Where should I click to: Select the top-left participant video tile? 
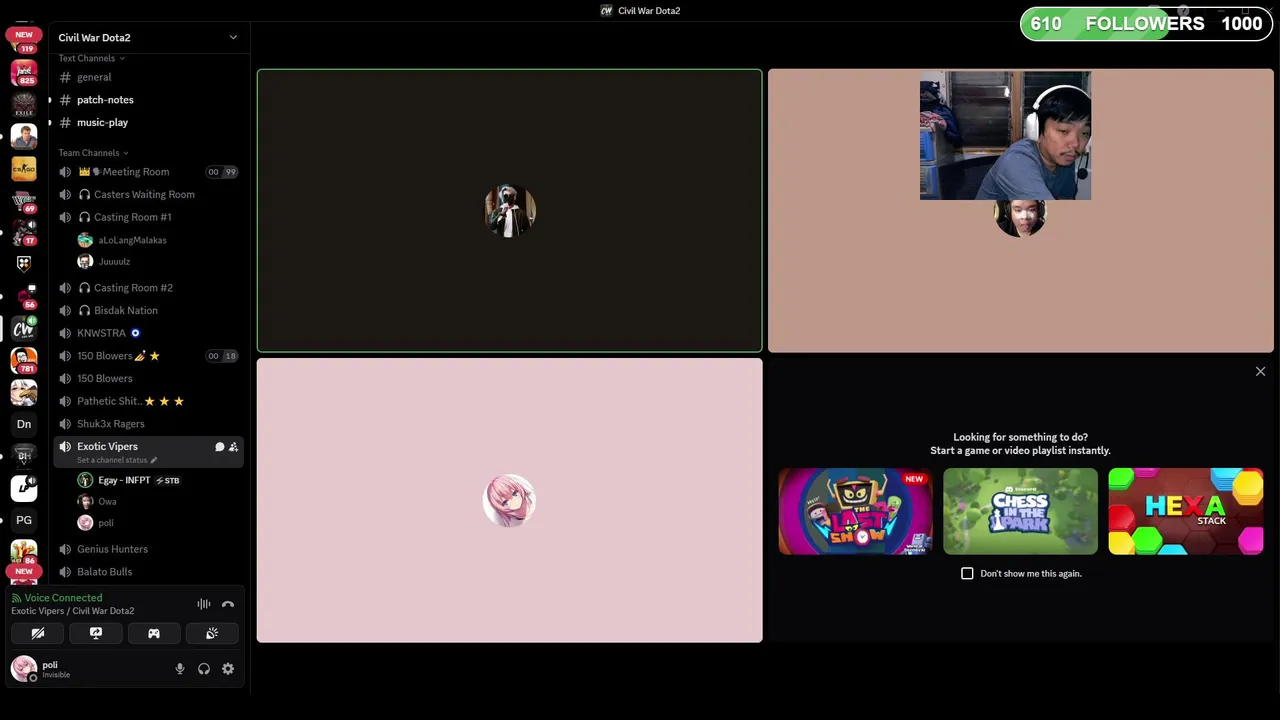(x=509, y=211)
